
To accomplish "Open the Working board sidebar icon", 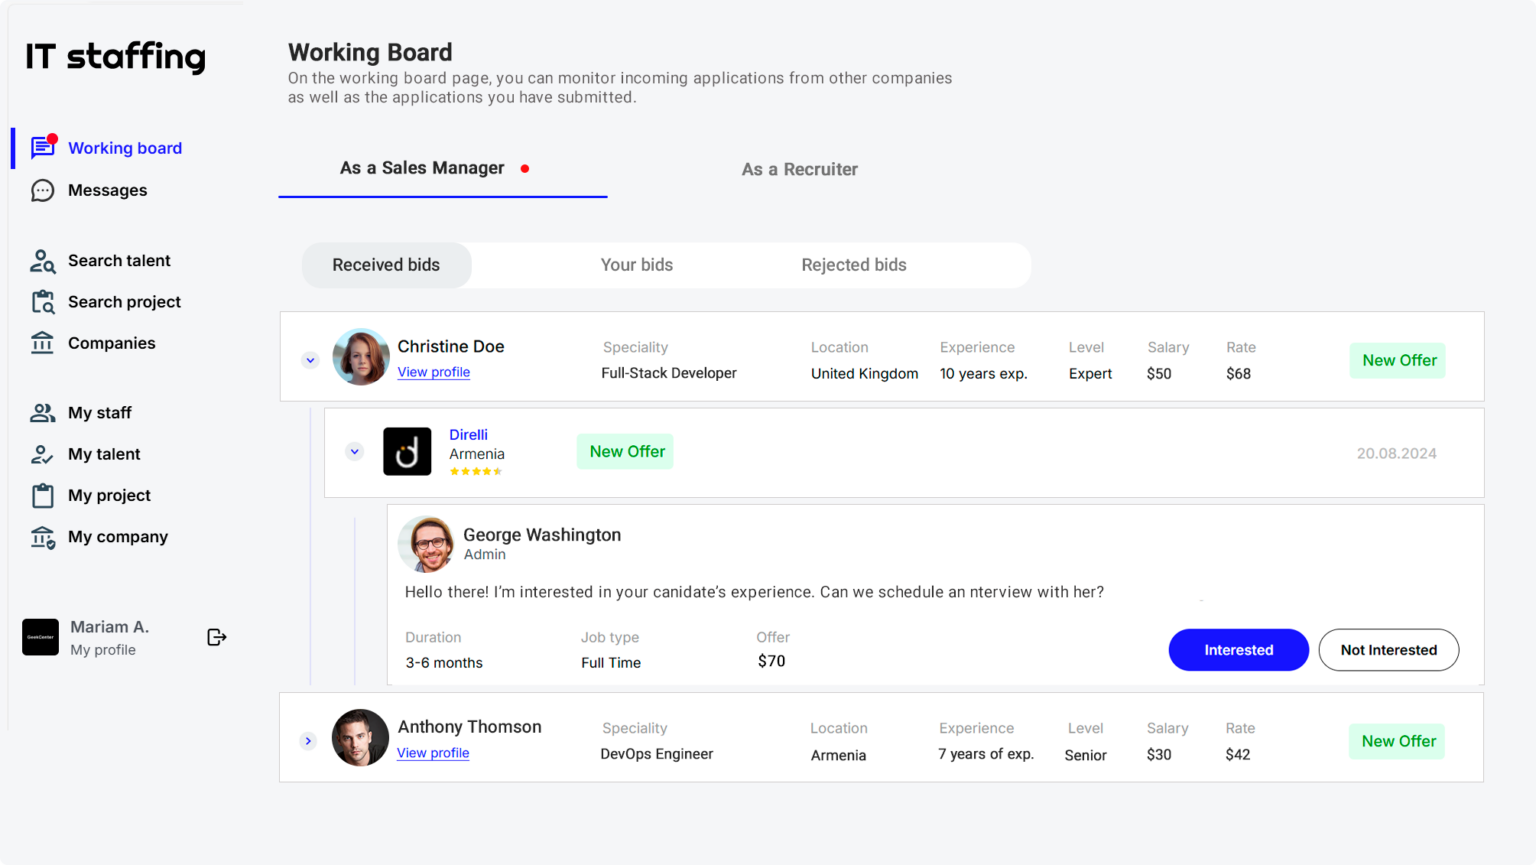I will (42, 147).
